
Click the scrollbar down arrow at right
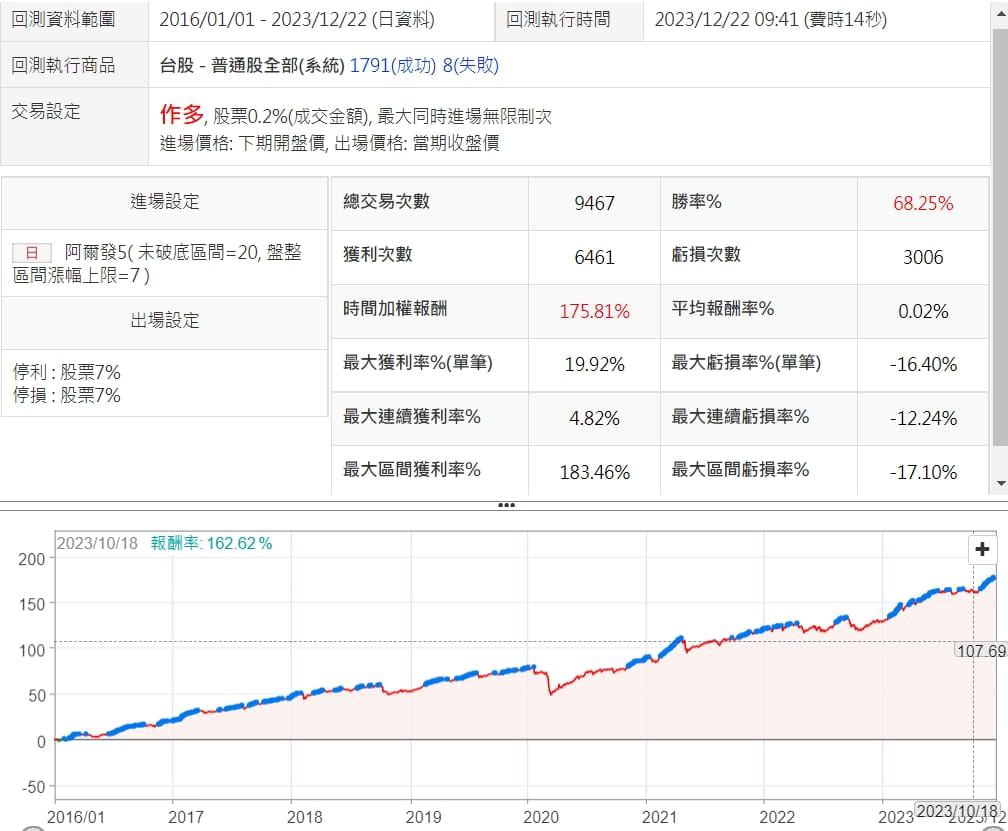pyautogui.click(x=999, y=484)
